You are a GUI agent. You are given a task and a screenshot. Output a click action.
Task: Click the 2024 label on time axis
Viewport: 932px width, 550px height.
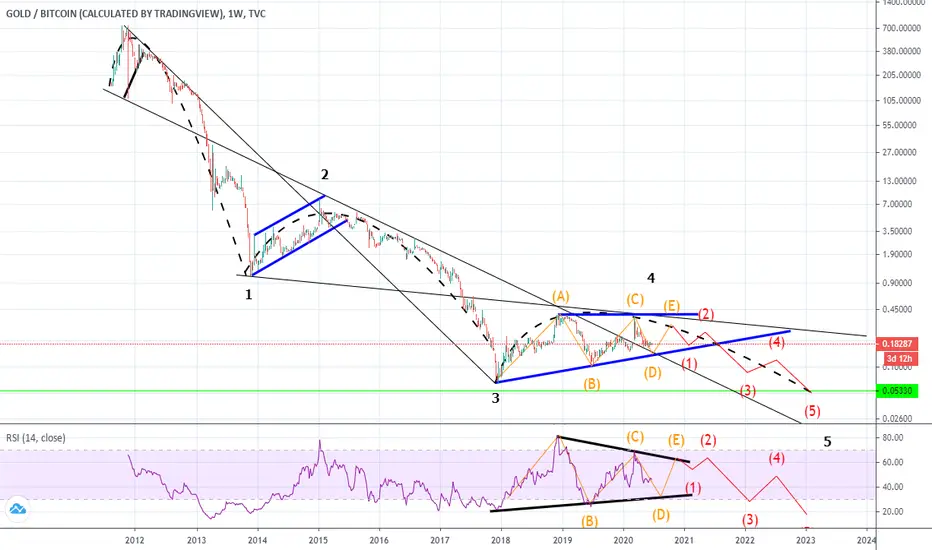click(x=867, y=540)
